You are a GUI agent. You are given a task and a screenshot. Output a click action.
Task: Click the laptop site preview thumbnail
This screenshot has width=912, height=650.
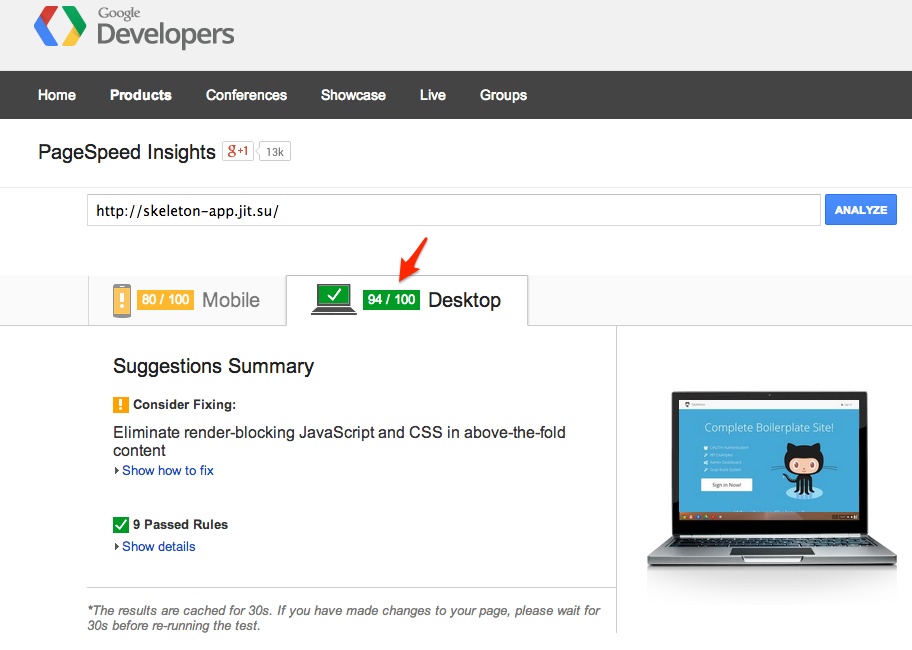771,480
